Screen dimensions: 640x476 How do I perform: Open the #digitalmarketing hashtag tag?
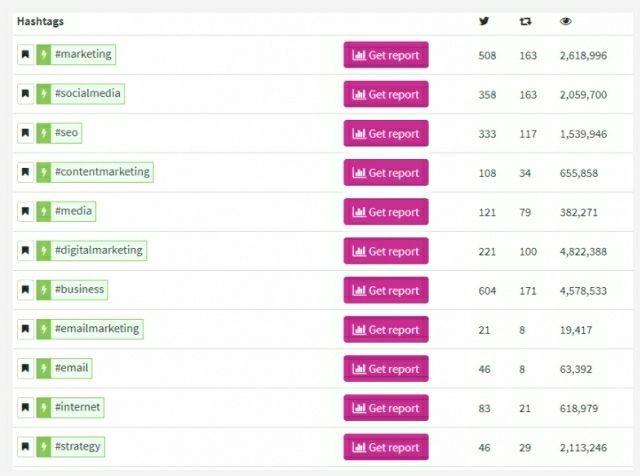(99, 250)
